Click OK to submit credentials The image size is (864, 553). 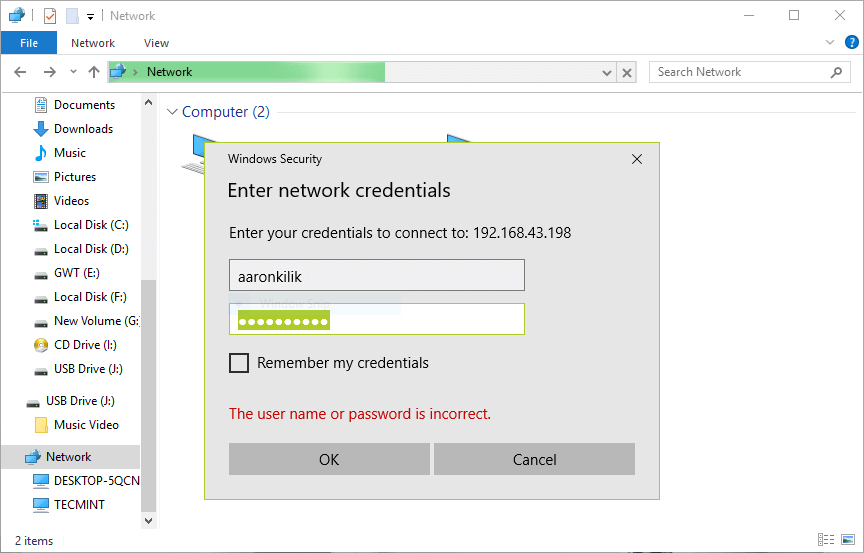[x=329, y=459]
